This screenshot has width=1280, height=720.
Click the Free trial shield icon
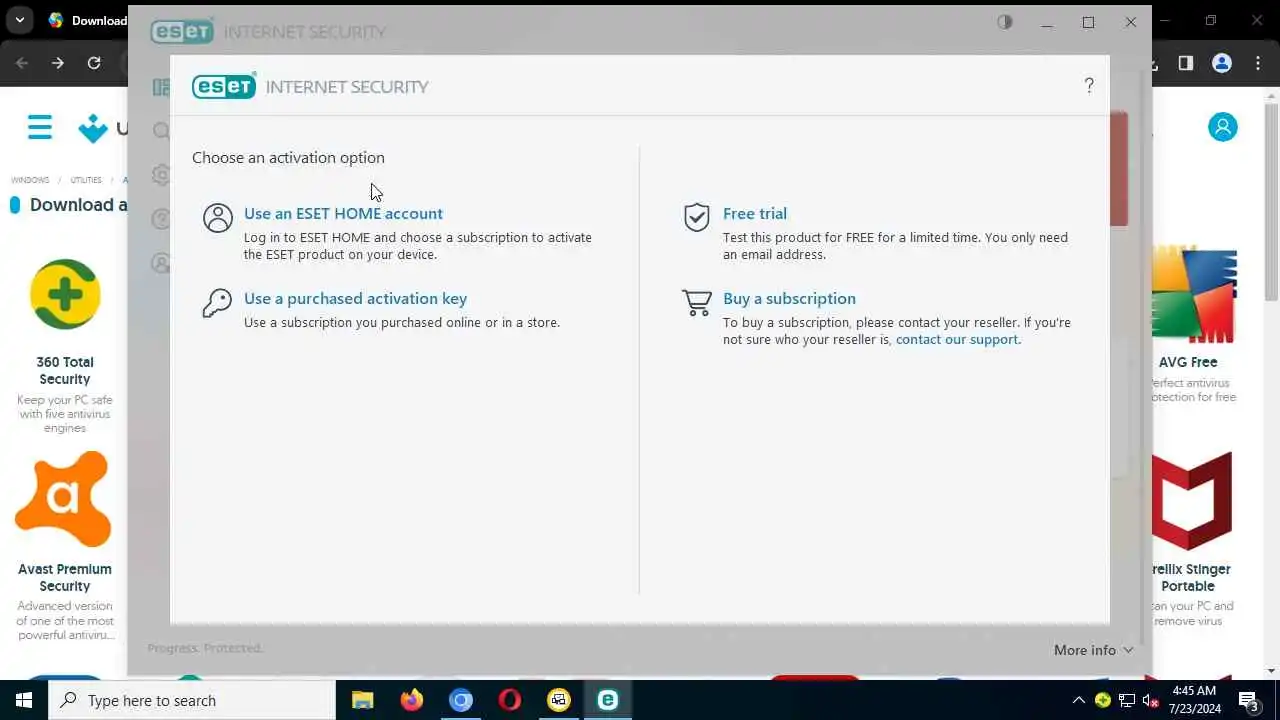tap(697, 217)
